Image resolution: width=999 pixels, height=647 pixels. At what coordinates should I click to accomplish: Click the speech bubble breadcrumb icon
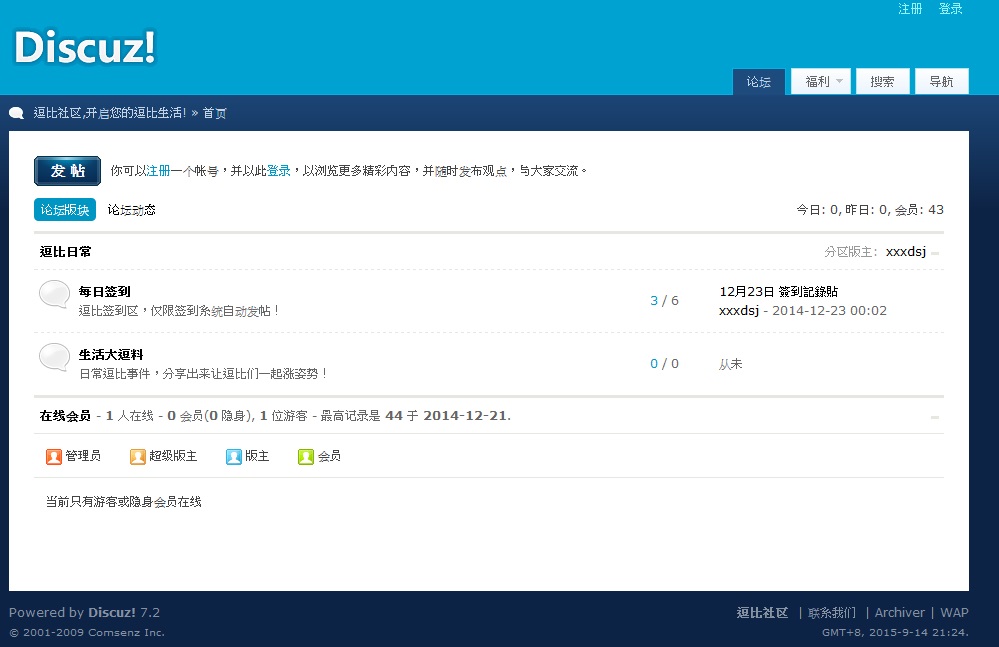(16, 113)
